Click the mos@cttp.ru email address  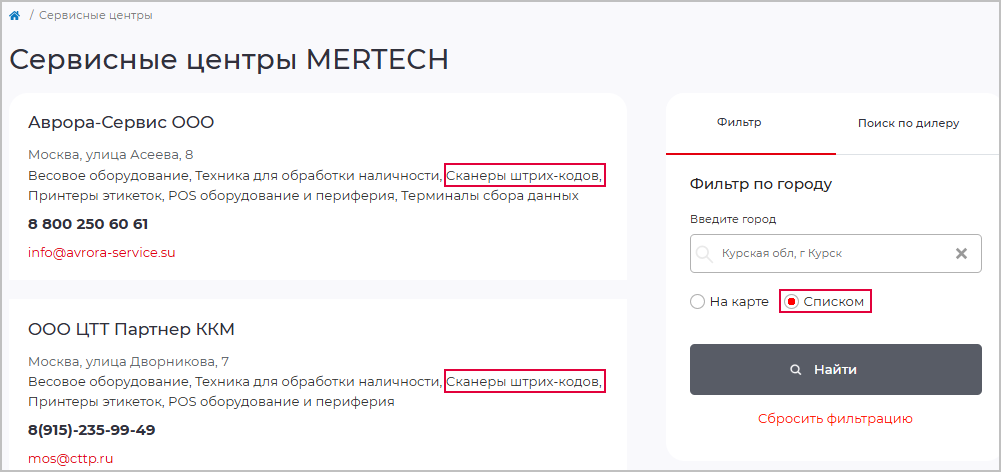point(70,459)
